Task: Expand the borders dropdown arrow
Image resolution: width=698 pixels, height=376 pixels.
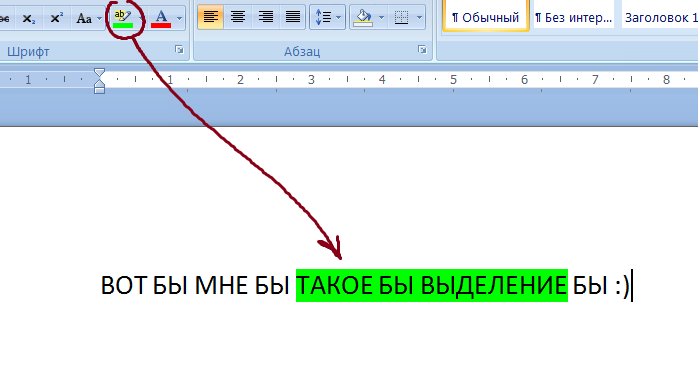Action: [419, 17]
